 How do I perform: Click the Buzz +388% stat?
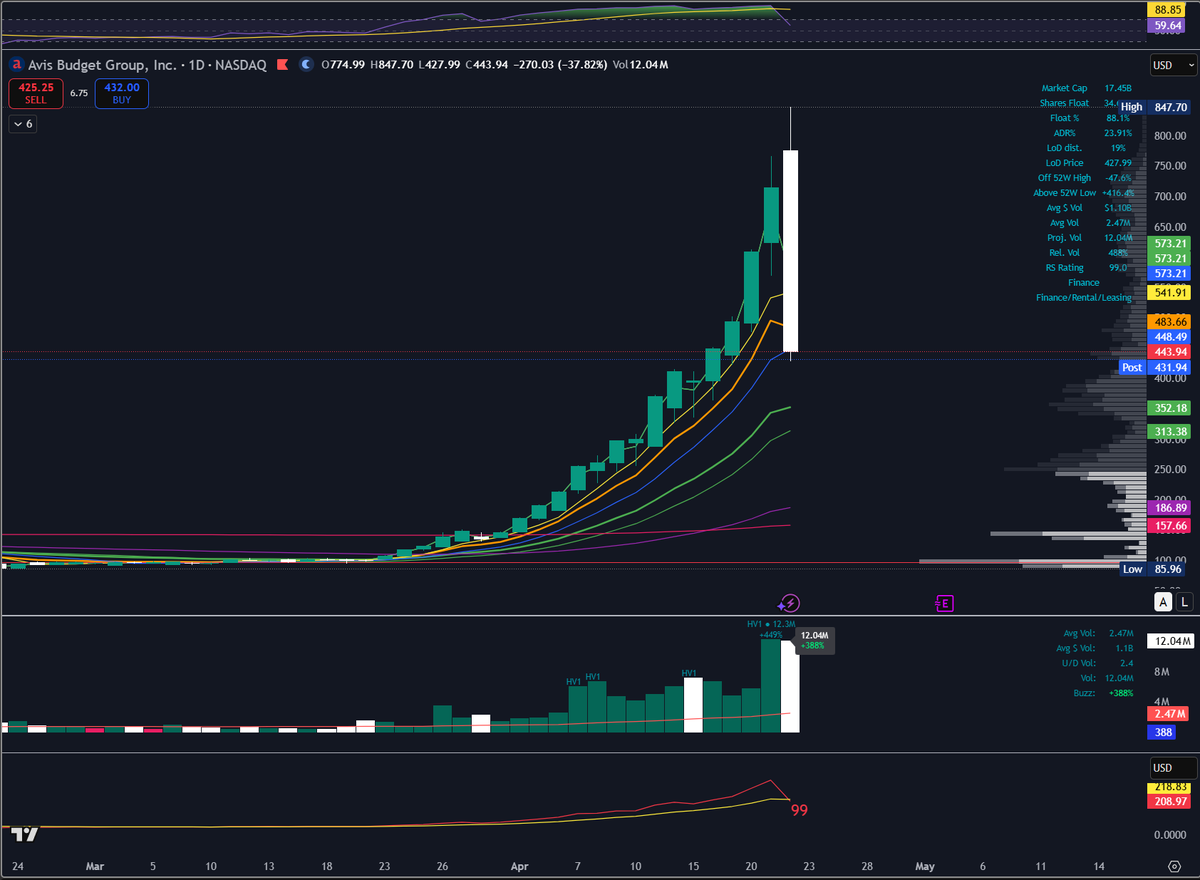pyautogui.click(x=1104, y=693)
